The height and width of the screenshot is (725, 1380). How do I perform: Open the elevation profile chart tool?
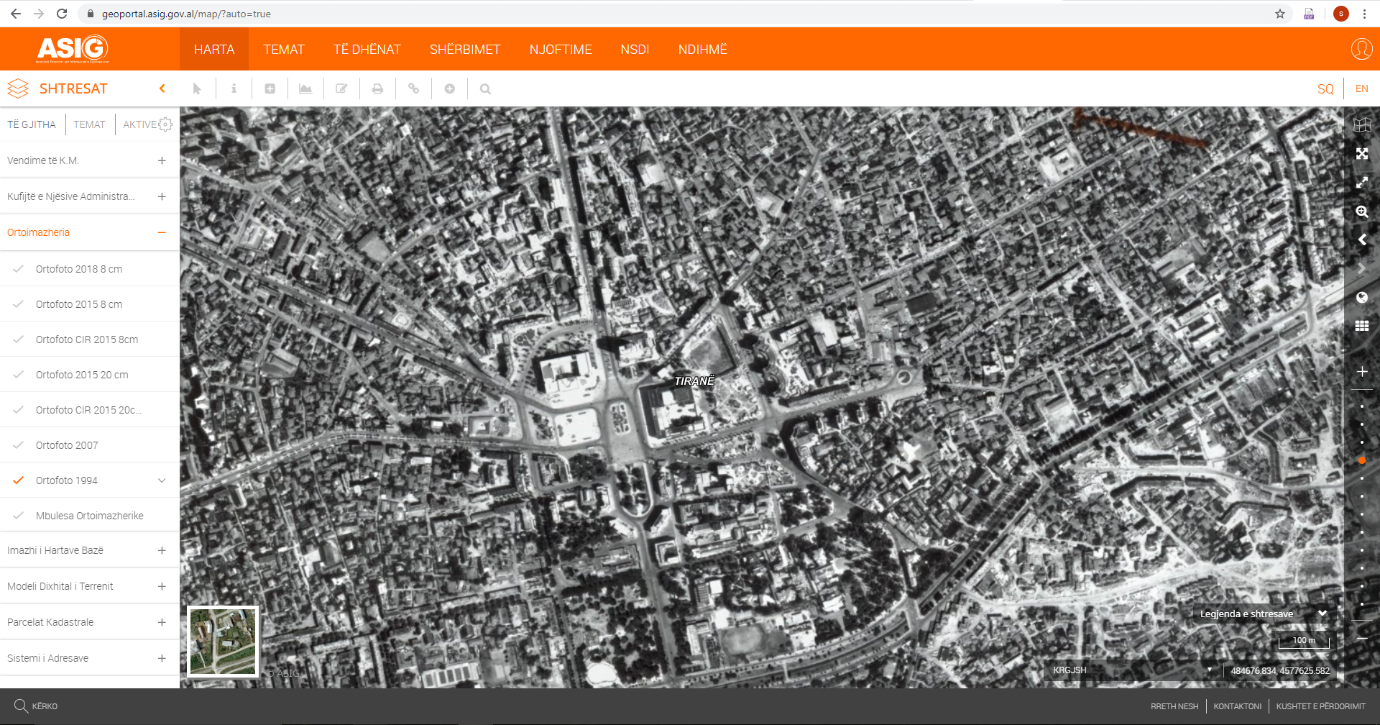point(305,88)
